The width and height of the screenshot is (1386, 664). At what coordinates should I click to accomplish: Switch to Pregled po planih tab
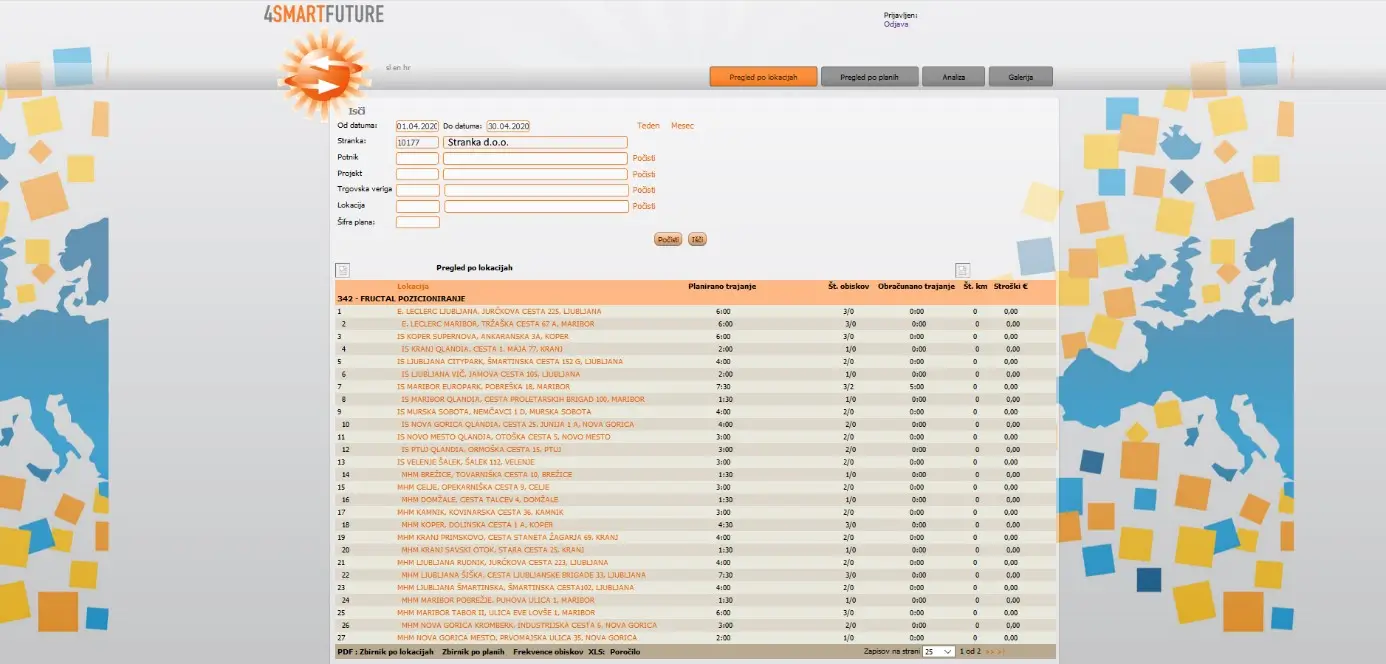tap(869, 77)
